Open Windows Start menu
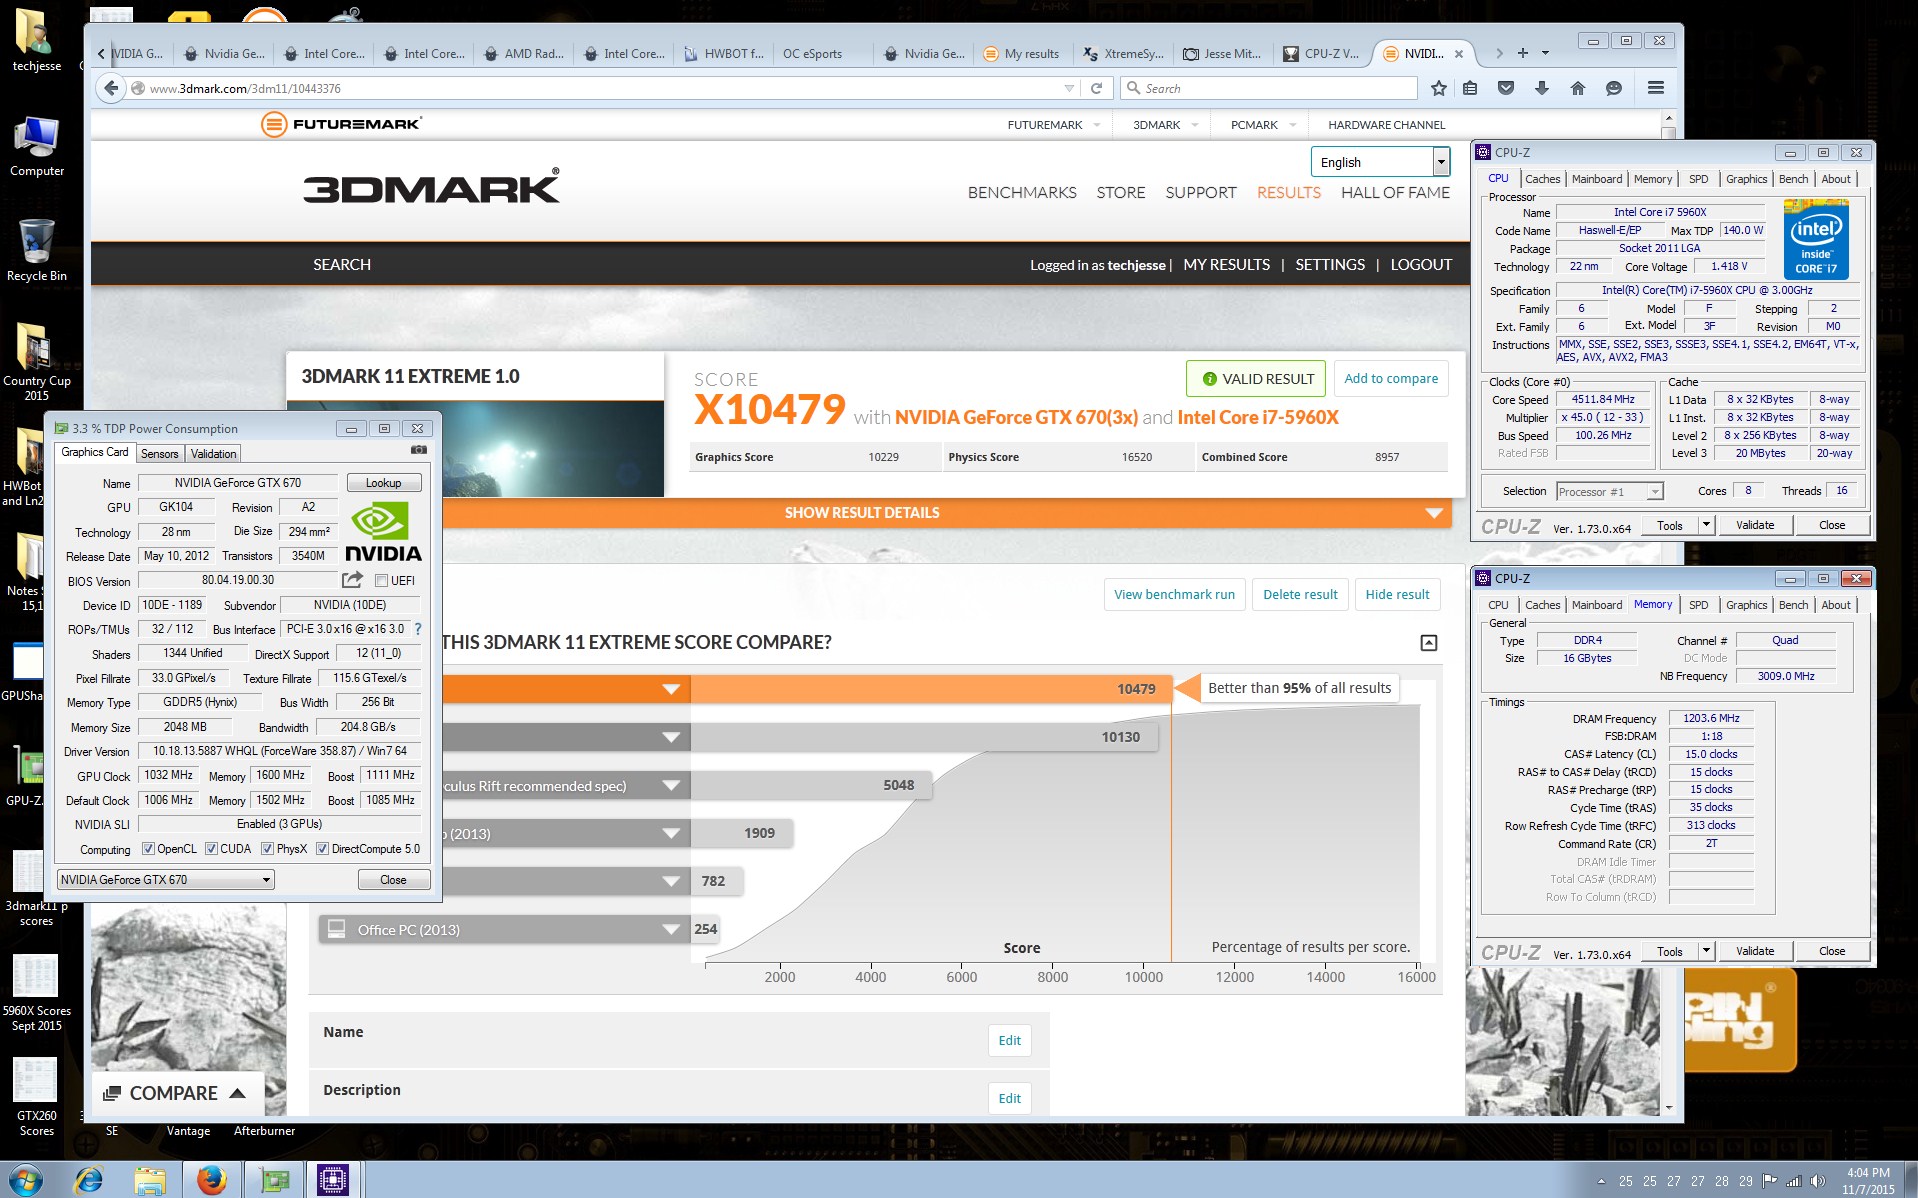The image size is (1918, 1198). [24, 1179]
